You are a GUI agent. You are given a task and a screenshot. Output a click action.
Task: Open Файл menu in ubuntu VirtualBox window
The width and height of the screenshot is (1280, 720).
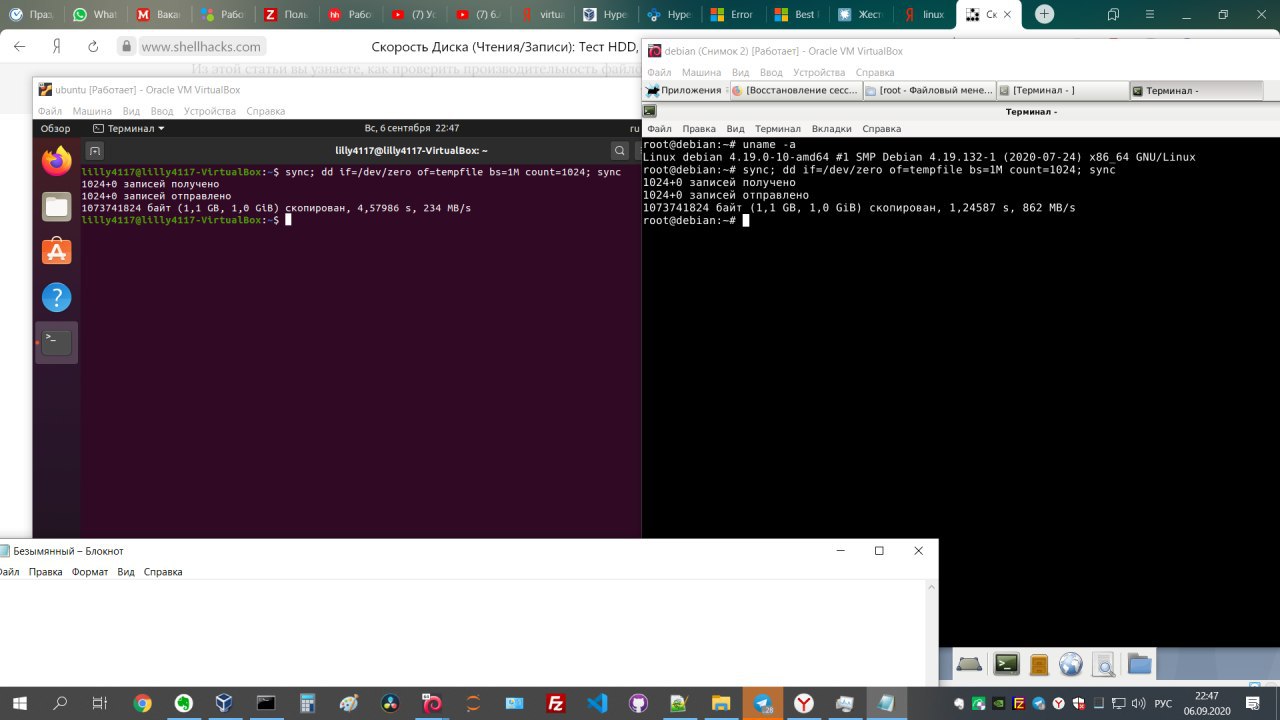click(x=49, y=111)
